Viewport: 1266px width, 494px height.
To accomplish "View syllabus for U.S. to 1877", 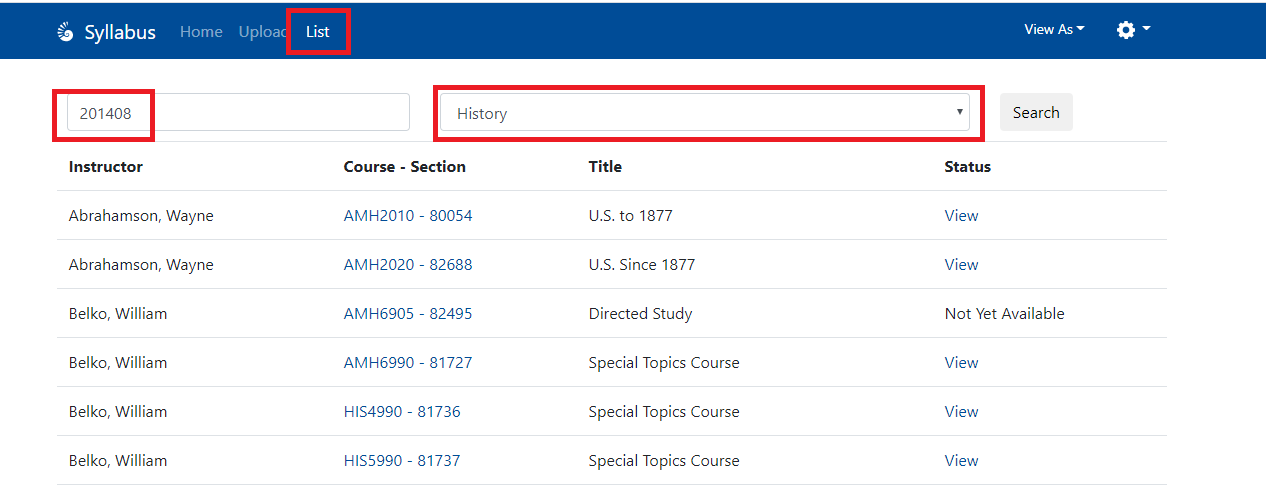I will (961, 215).
